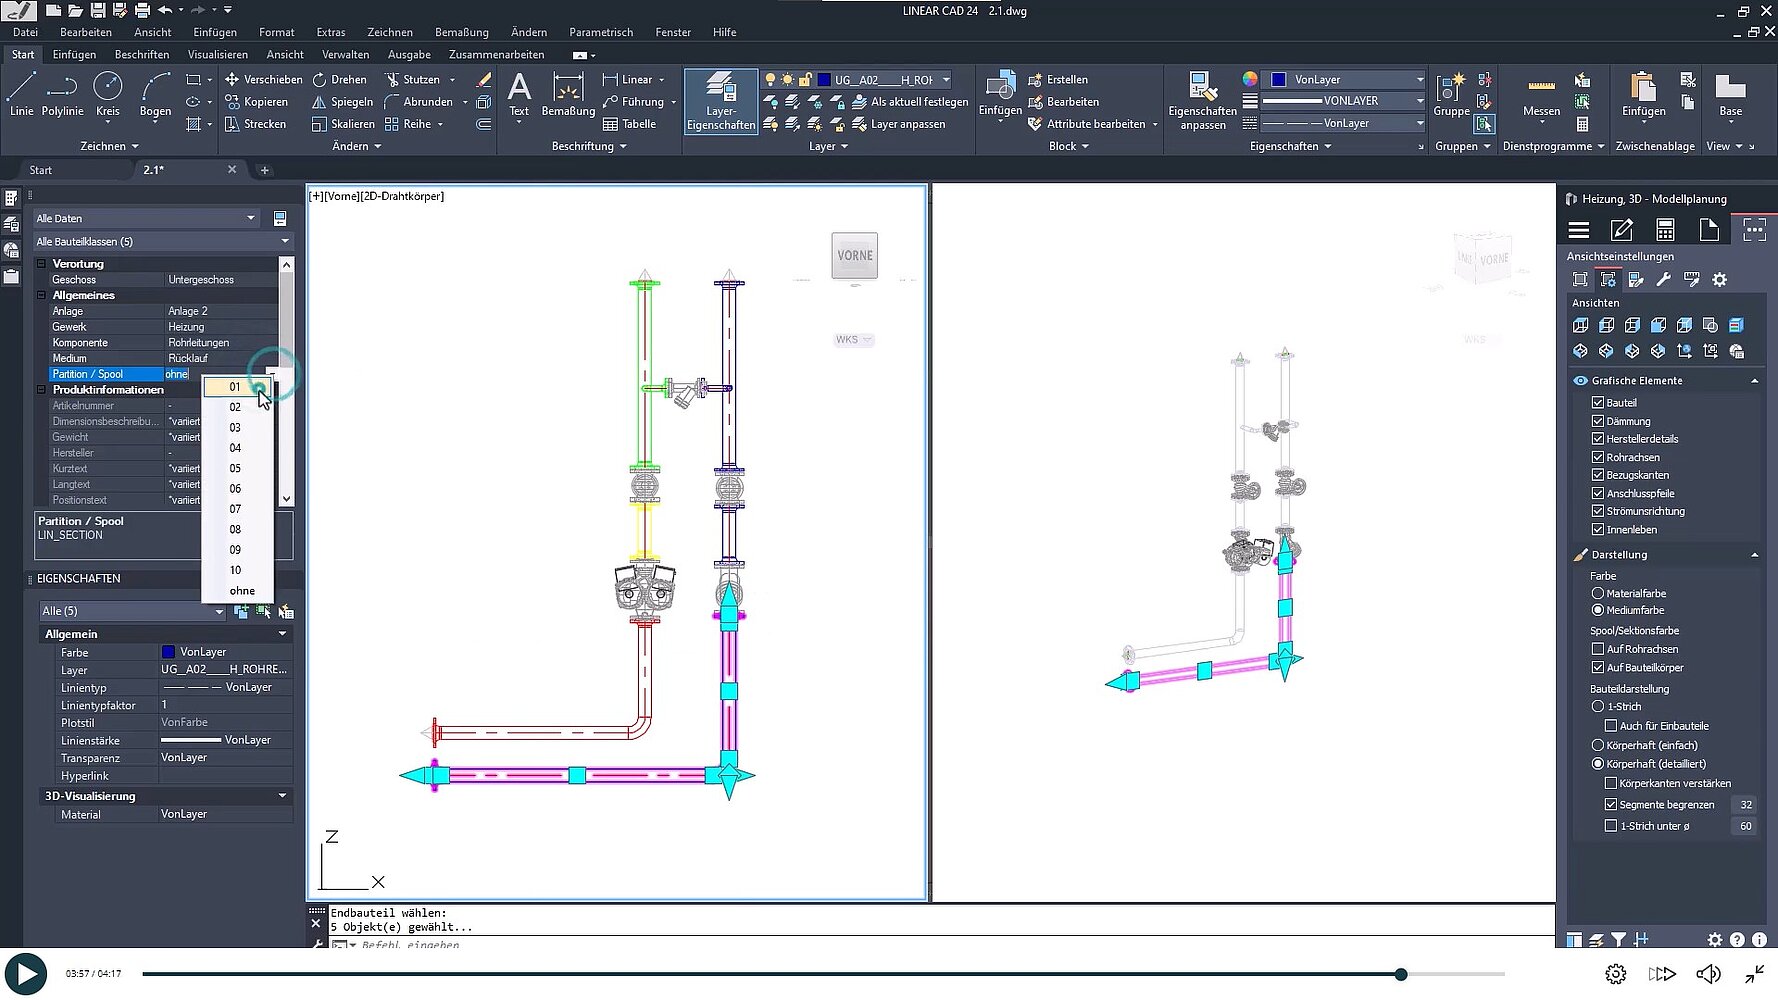Click Als aktuell festlegen button
Screen dimensions: 1778x1000
point(909,102)
